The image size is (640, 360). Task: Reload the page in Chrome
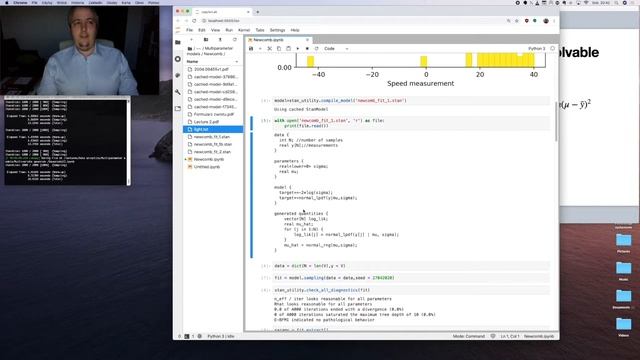[x=195, y=21]
